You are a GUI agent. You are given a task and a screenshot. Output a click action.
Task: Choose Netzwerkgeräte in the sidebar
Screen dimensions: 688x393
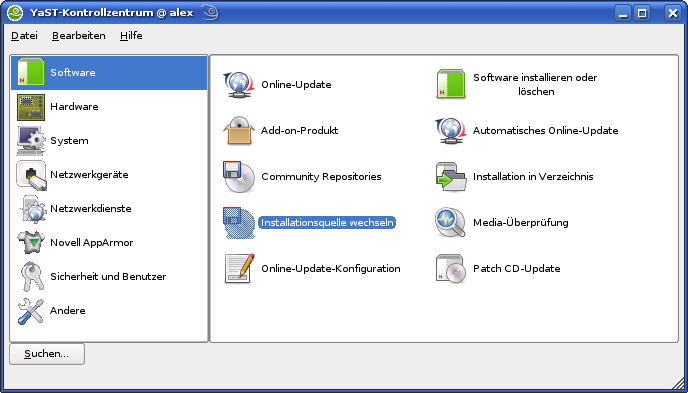point(109,175)
